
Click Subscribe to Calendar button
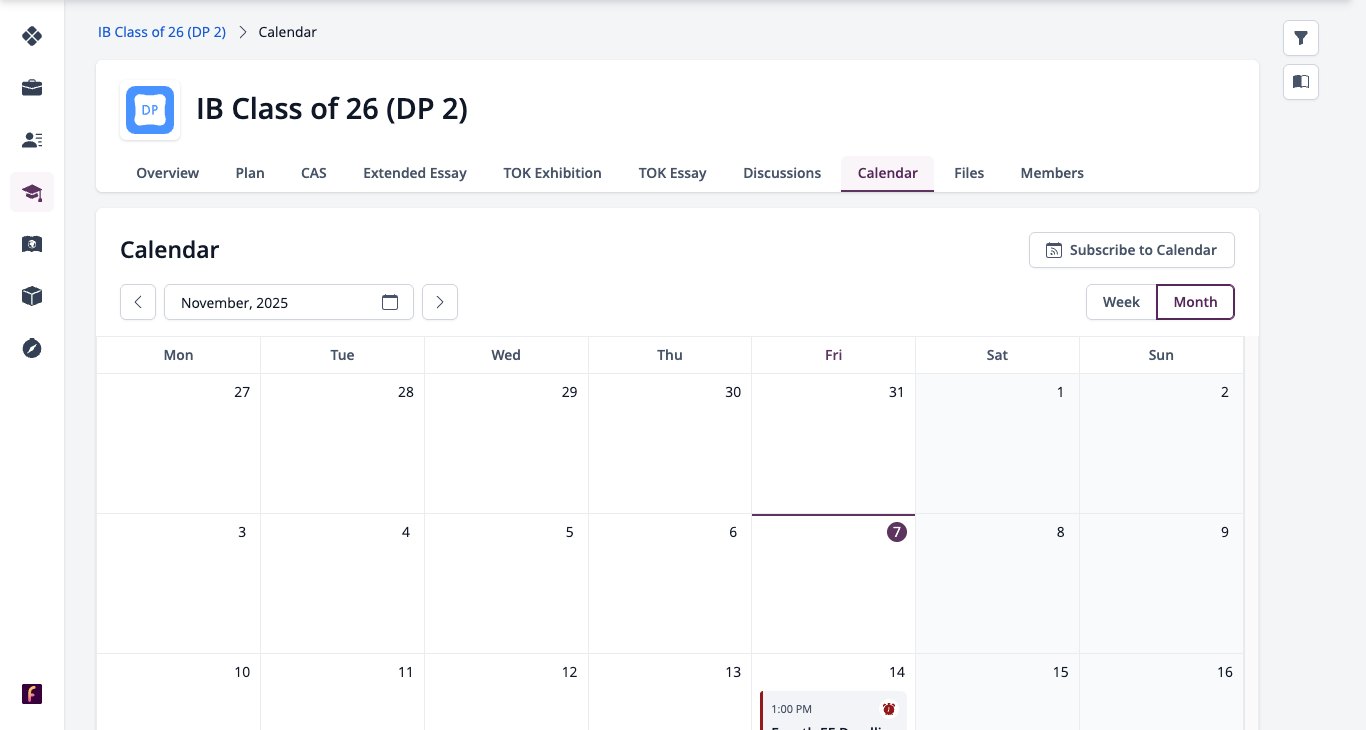[1132, 250]
